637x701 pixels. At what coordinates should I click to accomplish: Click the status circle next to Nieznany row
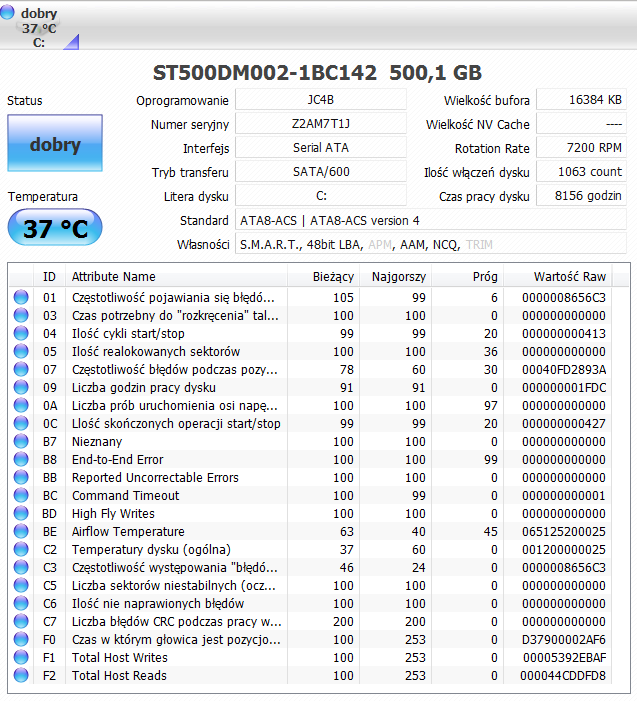pyautogui.click(x=21, y=441)
